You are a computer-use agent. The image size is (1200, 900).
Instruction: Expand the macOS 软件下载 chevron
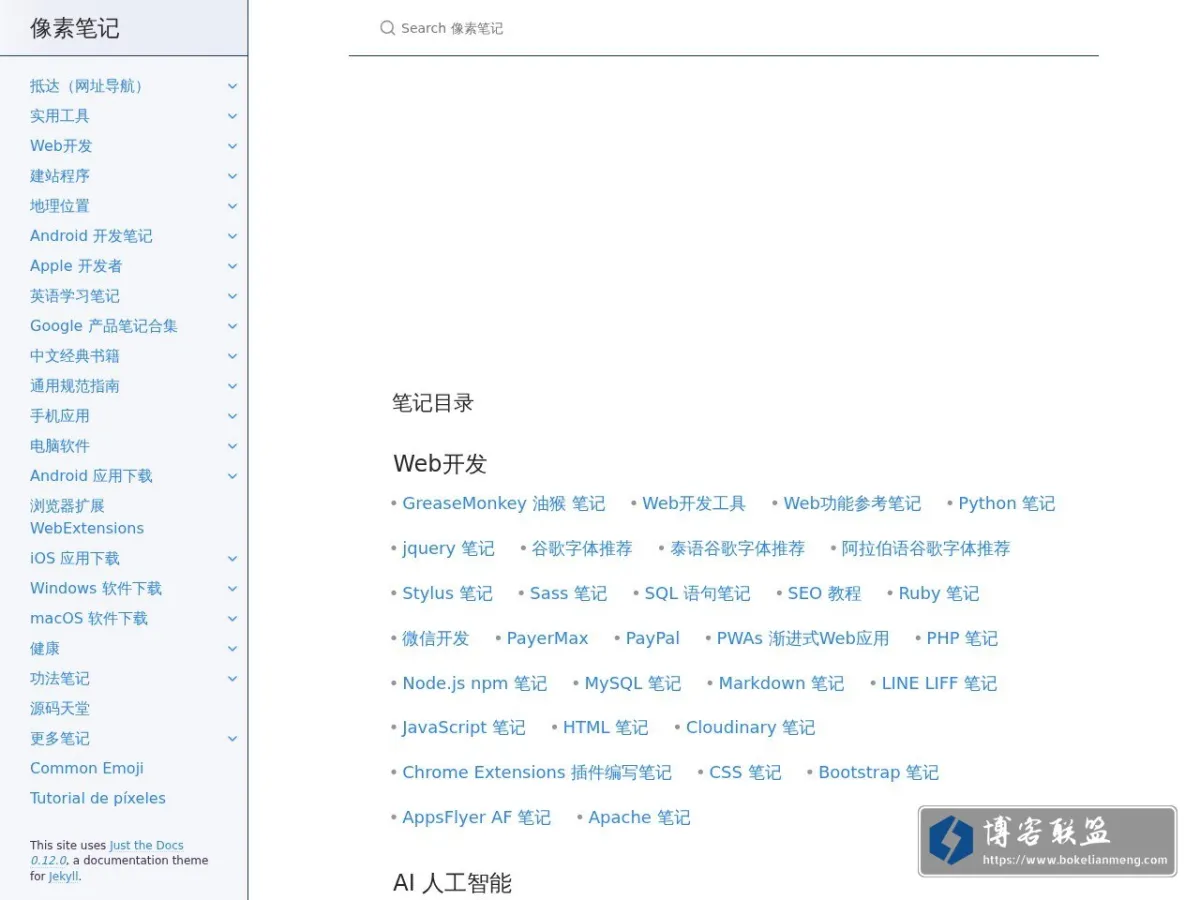(232, 618)
